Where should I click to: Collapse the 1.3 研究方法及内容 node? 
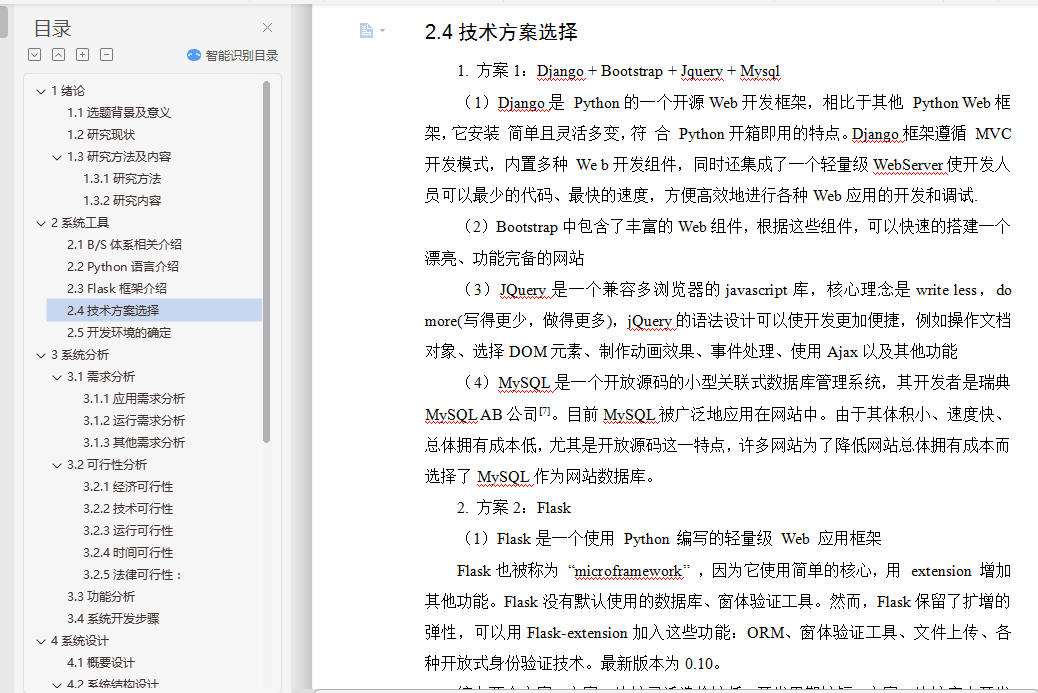(57, 158)
